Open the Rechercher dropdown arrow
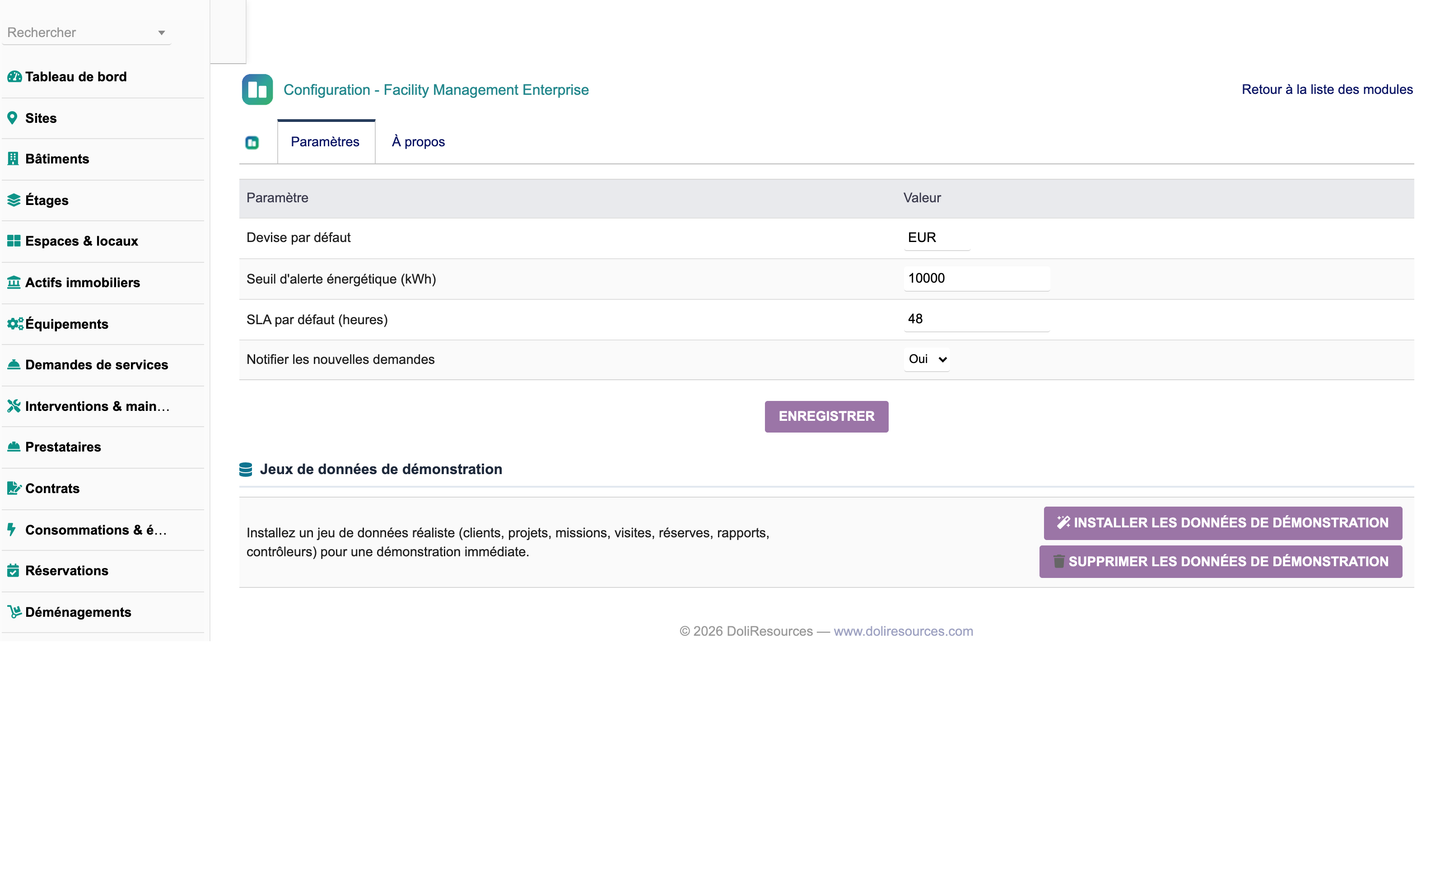The width and height of the screenshot is (1445, 894). (161, 33)
